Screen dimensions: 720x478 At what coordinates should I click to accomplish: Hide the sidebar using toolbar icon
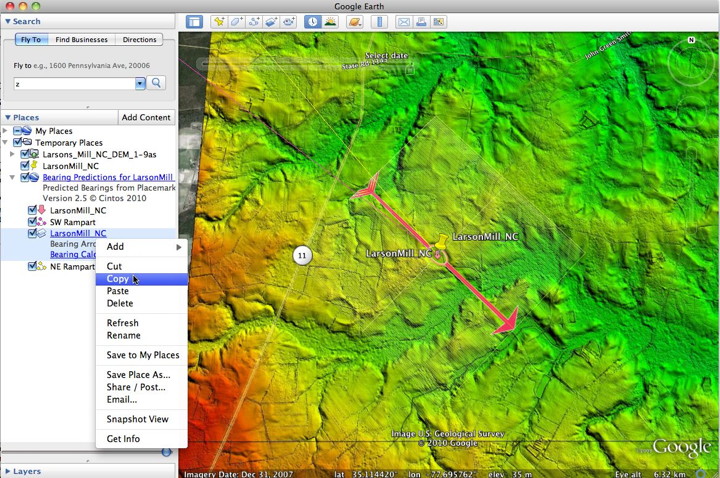pos(194,21)
